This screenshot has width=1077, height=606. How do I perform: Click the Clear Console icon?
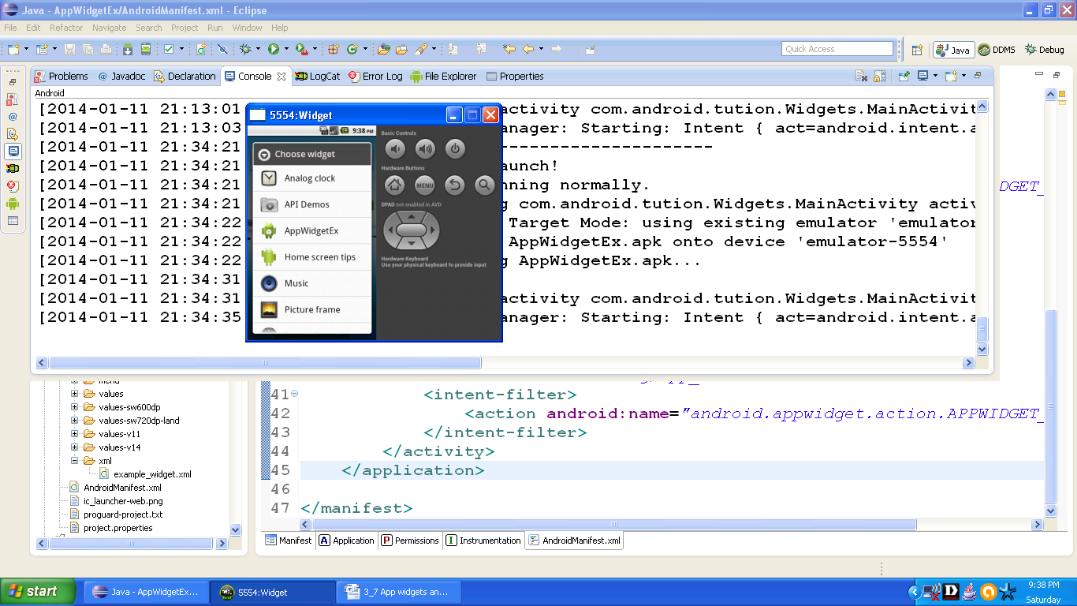(x=861, y=76)
